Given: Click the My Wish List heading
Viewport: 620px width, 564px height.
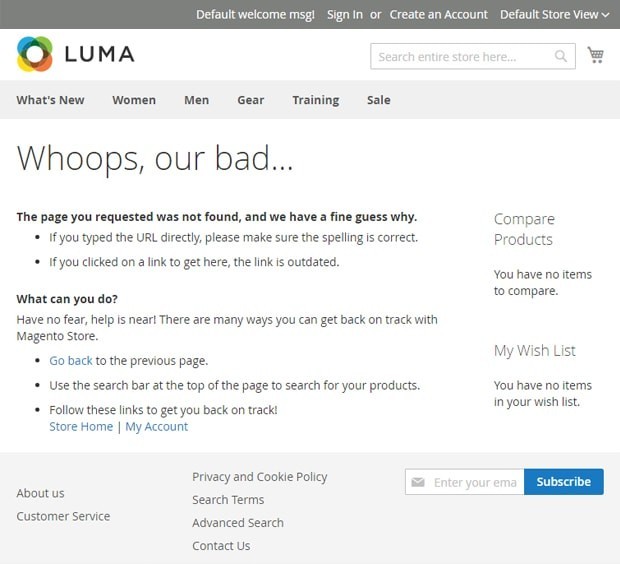Looking at the screenshot, I should click(535, 351).
